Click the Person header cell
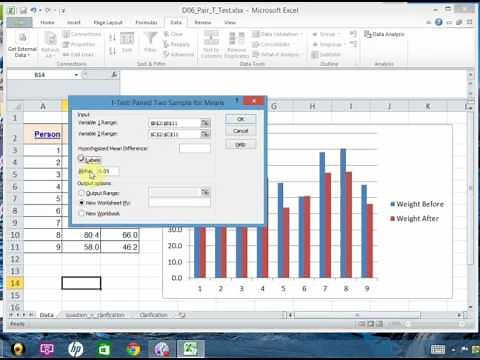The width and height of the screenshot is (480, 360). click(43, 134)
